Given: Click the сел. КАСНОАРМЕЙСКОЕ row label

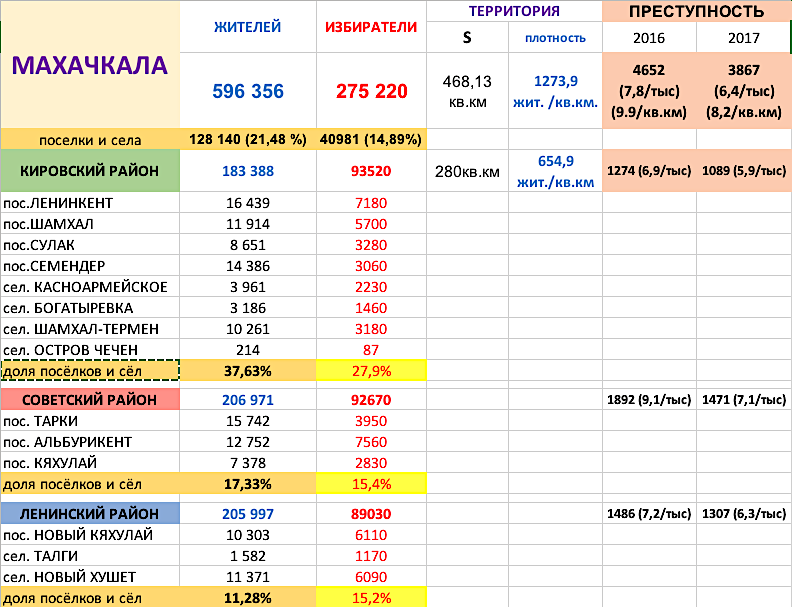Looking at the screenshot, I should point(90,287).
